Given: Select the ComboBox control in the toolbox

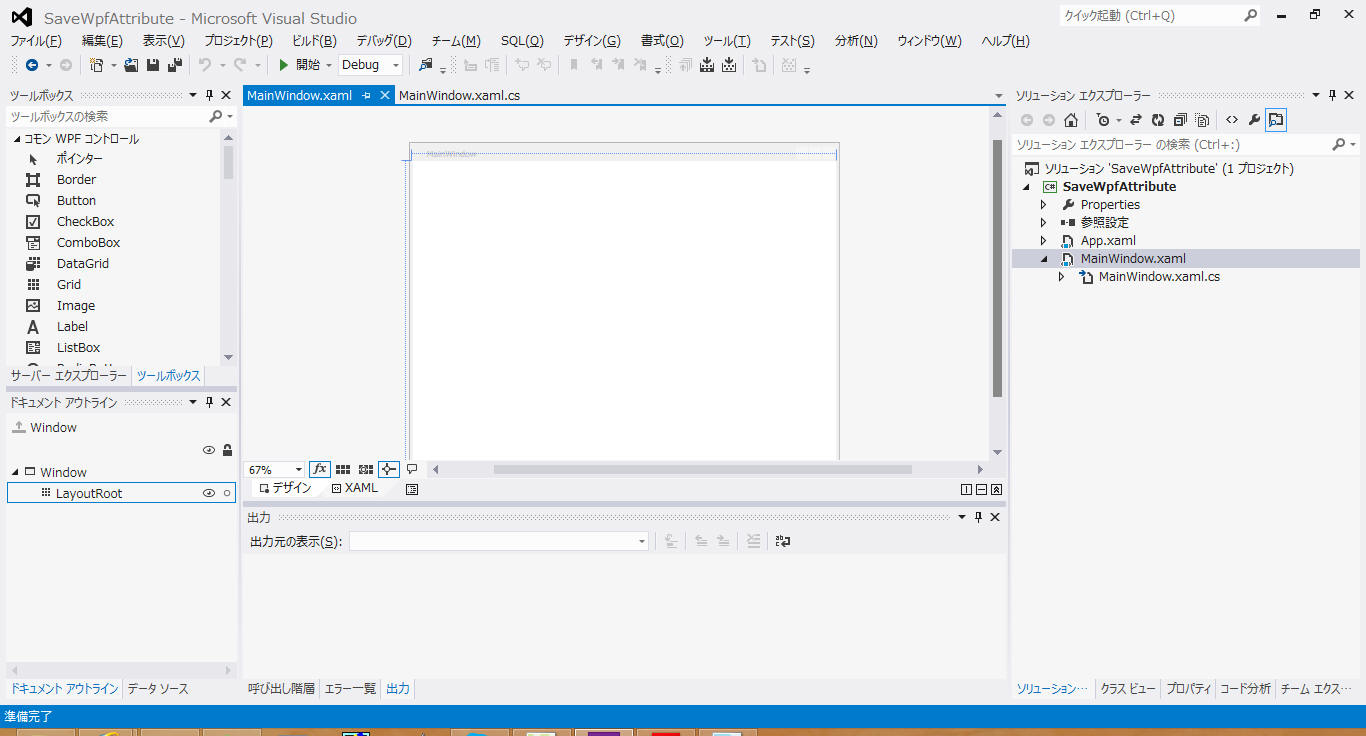Looking at the screenshot, I should 88,243.
